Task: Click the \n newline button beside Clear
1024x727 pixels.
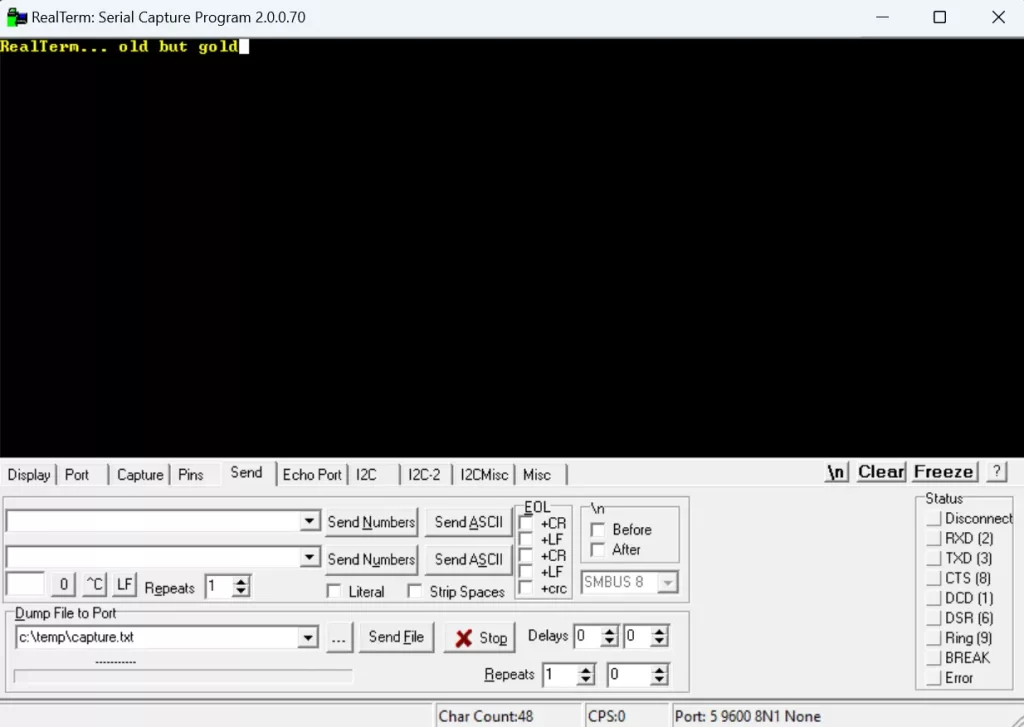Action: tap(837, 472)
